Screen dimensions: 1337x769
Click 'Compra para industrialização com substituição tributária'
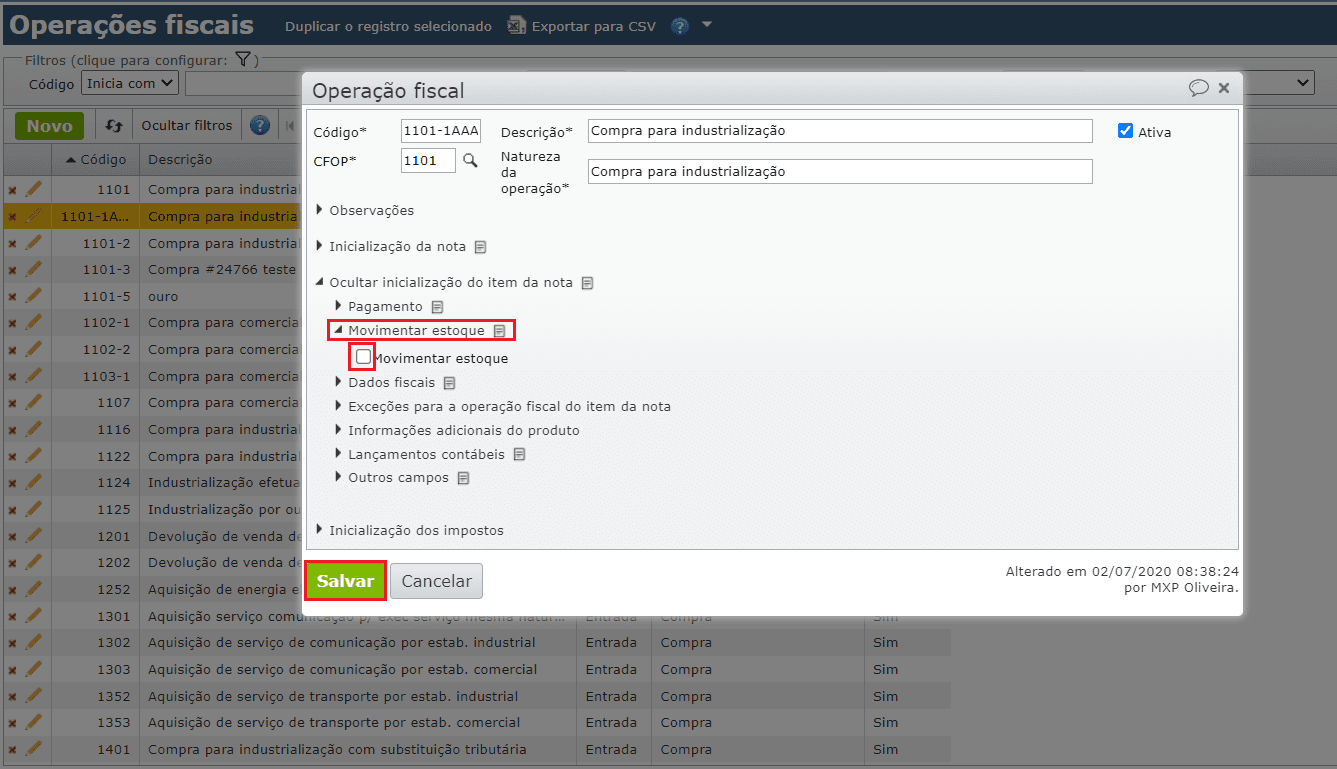pyautogui.click(x=337, y=749)
